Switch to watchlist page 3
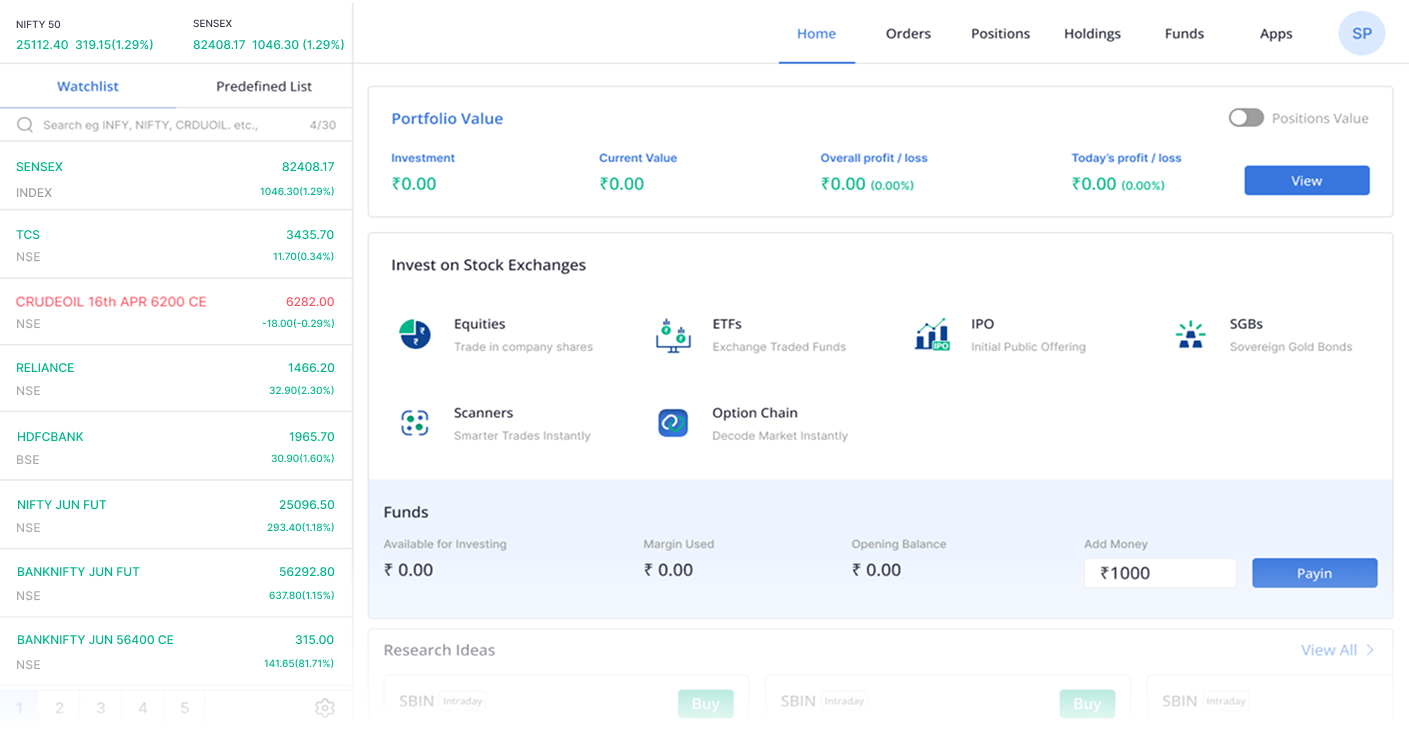Viewport: 1409px width, 741px height. pyautogui.click(x=101, y=707)
